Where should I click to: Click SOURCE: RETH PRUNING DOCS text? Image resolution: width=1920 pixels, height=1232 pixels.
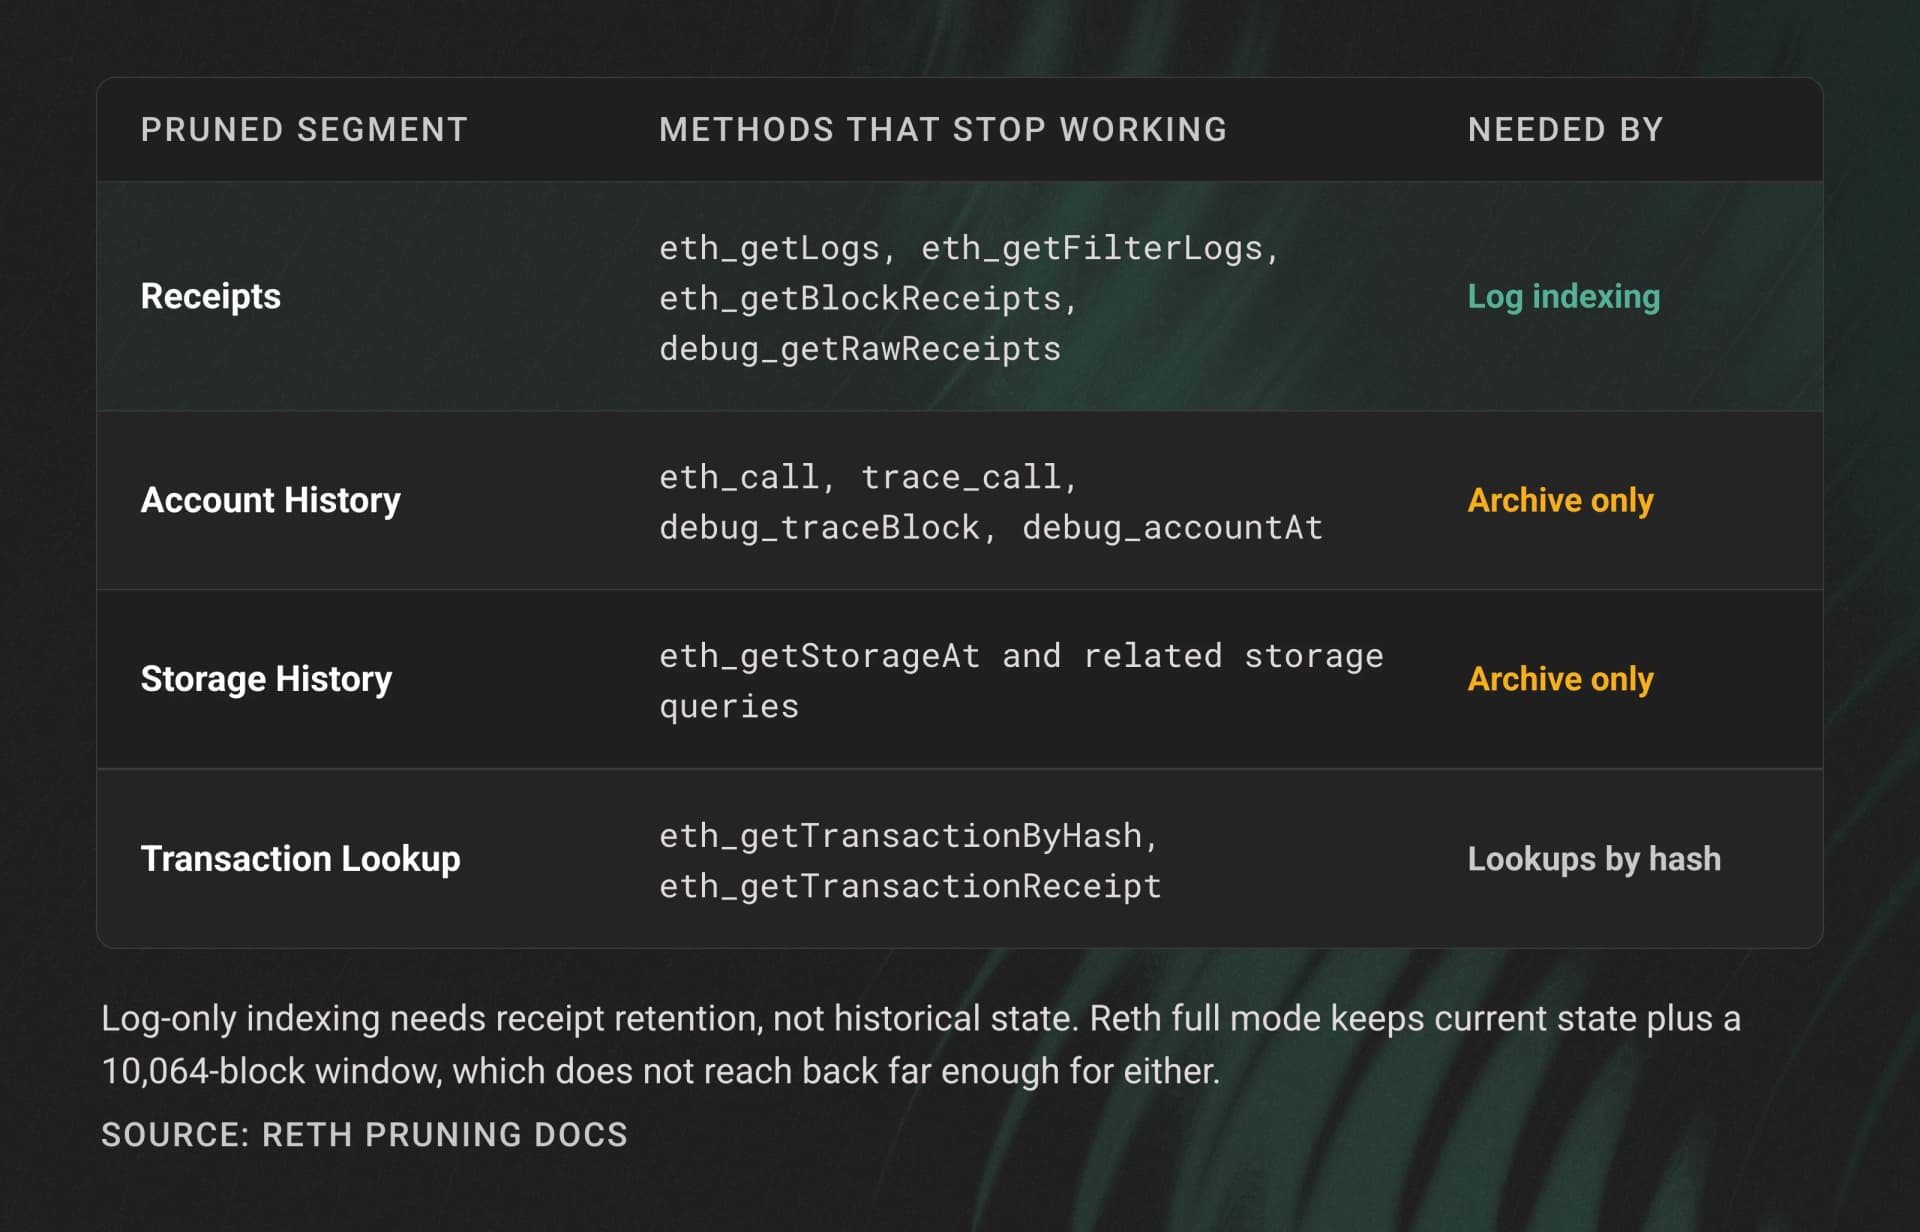[364, 1135]
